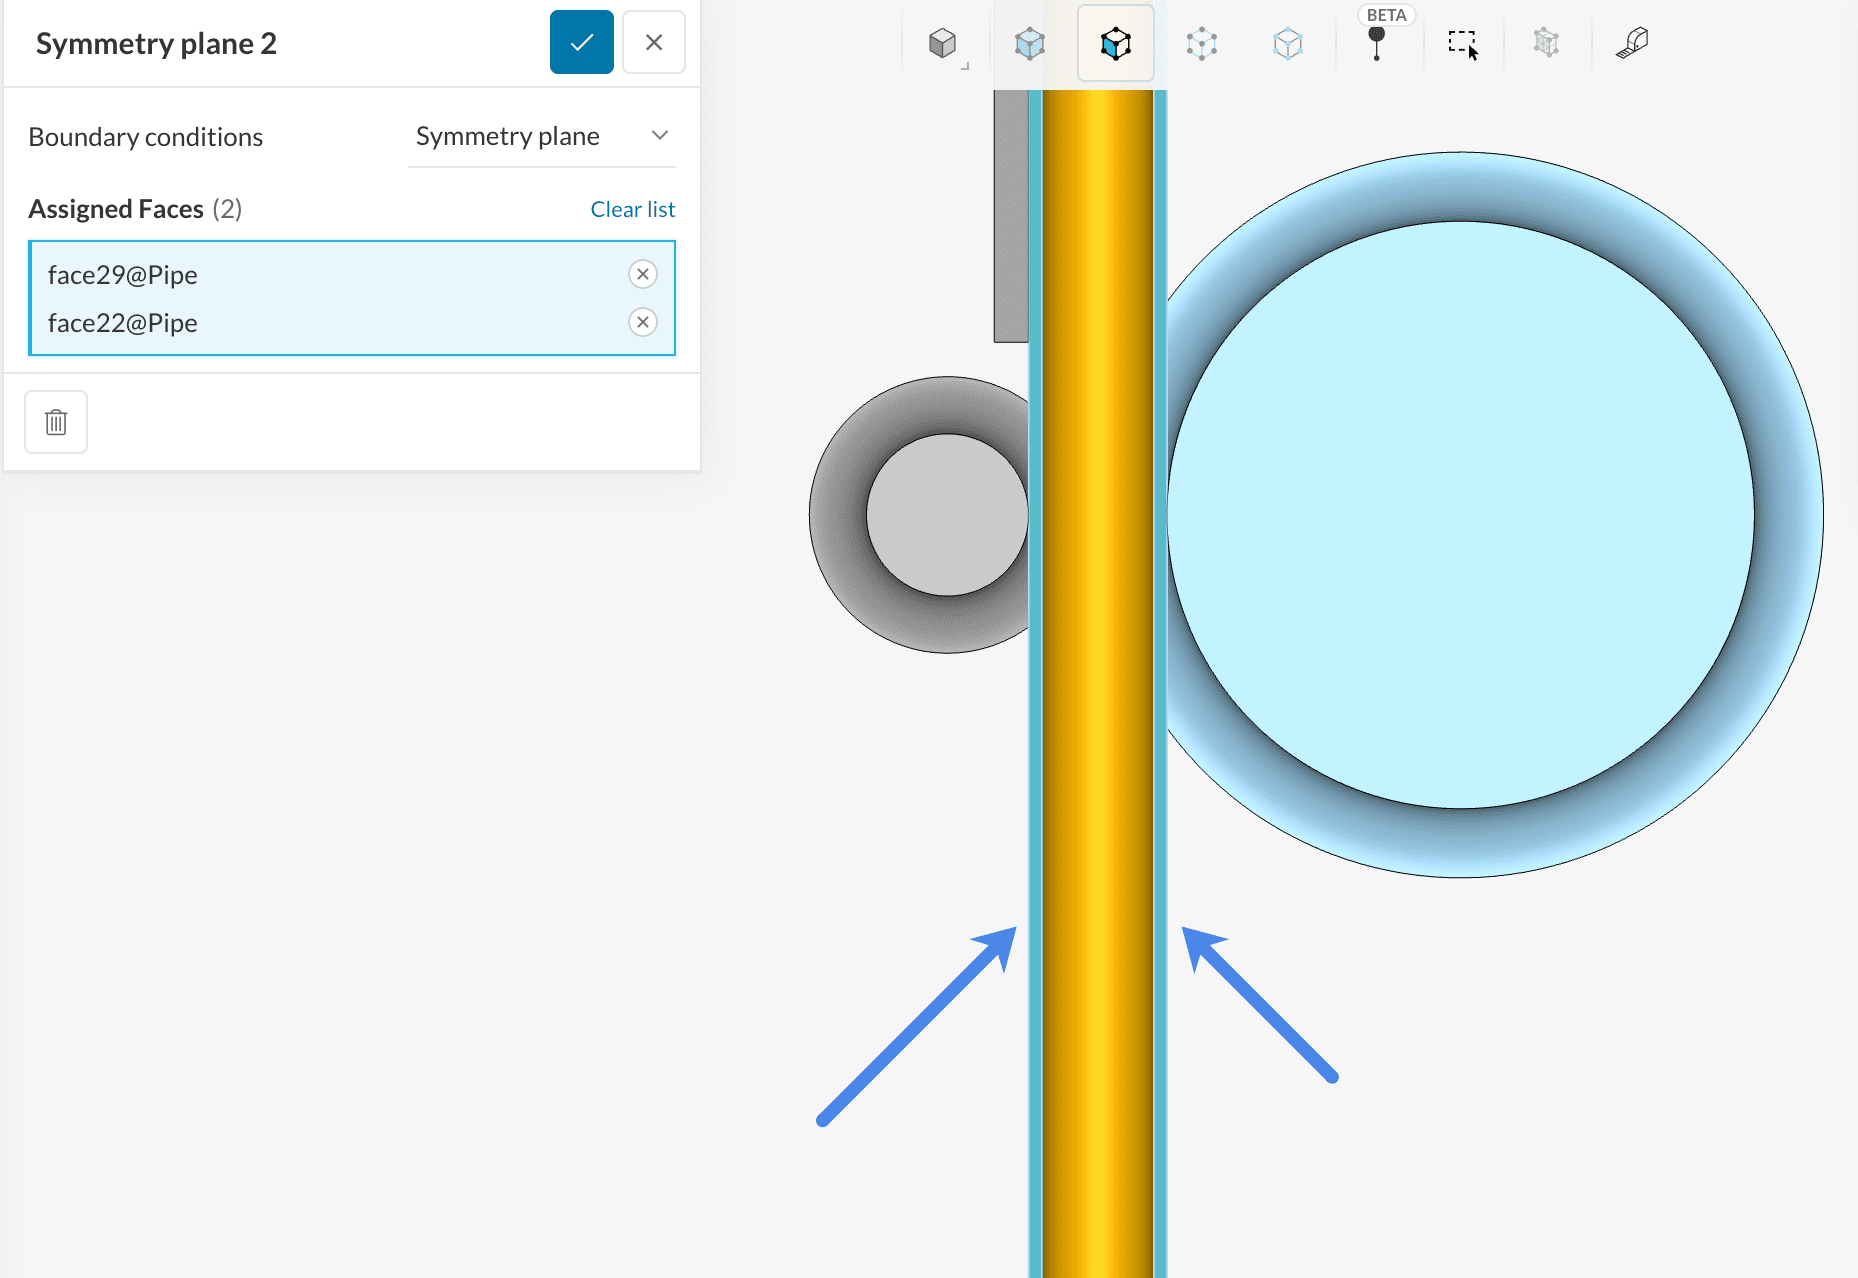Activate face selection mode
The image size is (1858, 1278).
(1115, 44)
